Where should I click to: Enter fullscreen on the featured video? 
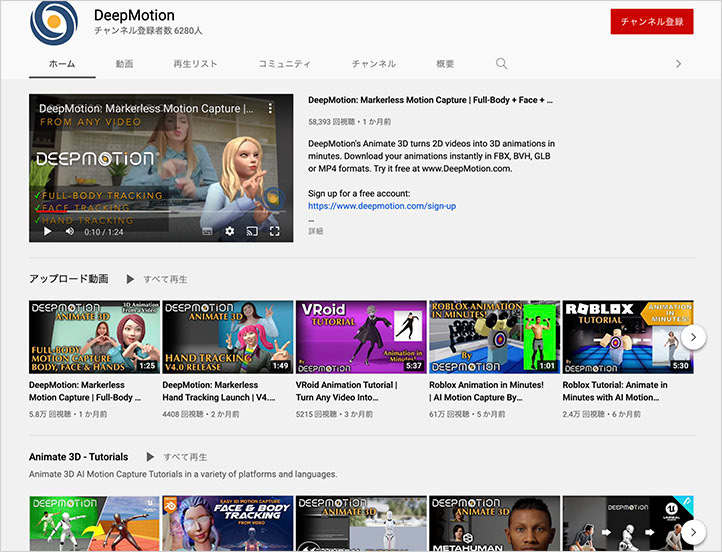tap(274, 232)
